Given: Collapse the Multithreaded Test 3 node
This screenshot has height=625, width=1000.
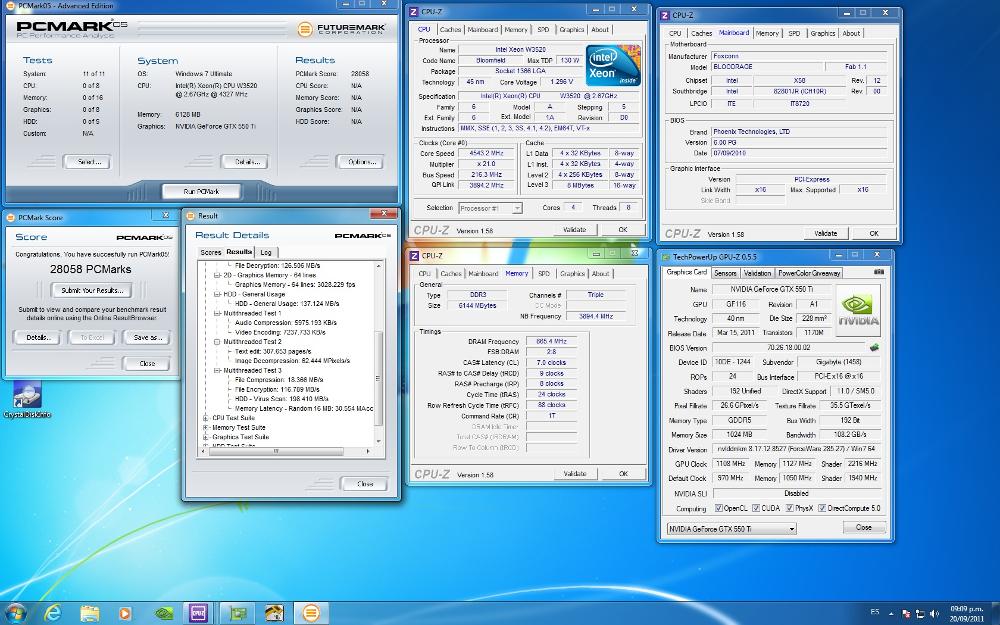Looking at the screenshot, I should (217, 370).
